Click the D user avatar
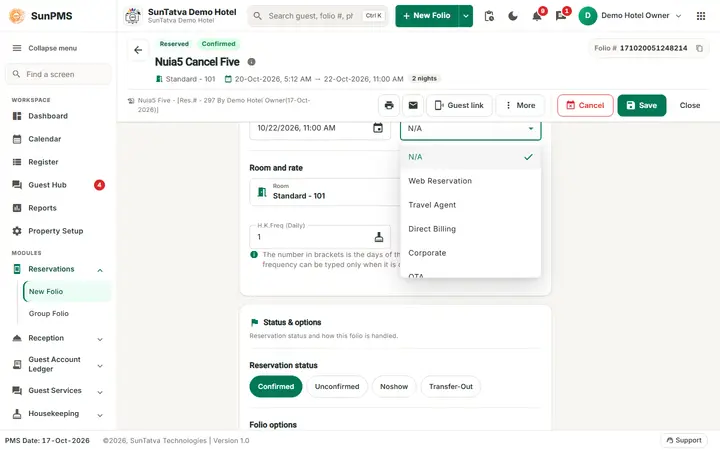The height and width of the screenshot is (450, 720). click(587, 16)
